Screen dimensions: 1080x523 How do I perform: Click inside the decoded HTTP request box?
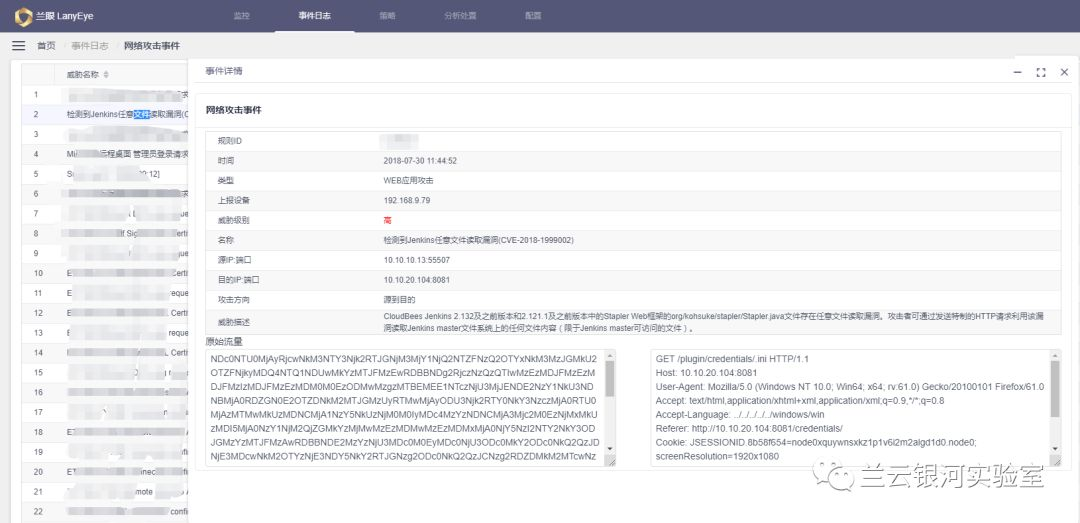coord(851,408)
